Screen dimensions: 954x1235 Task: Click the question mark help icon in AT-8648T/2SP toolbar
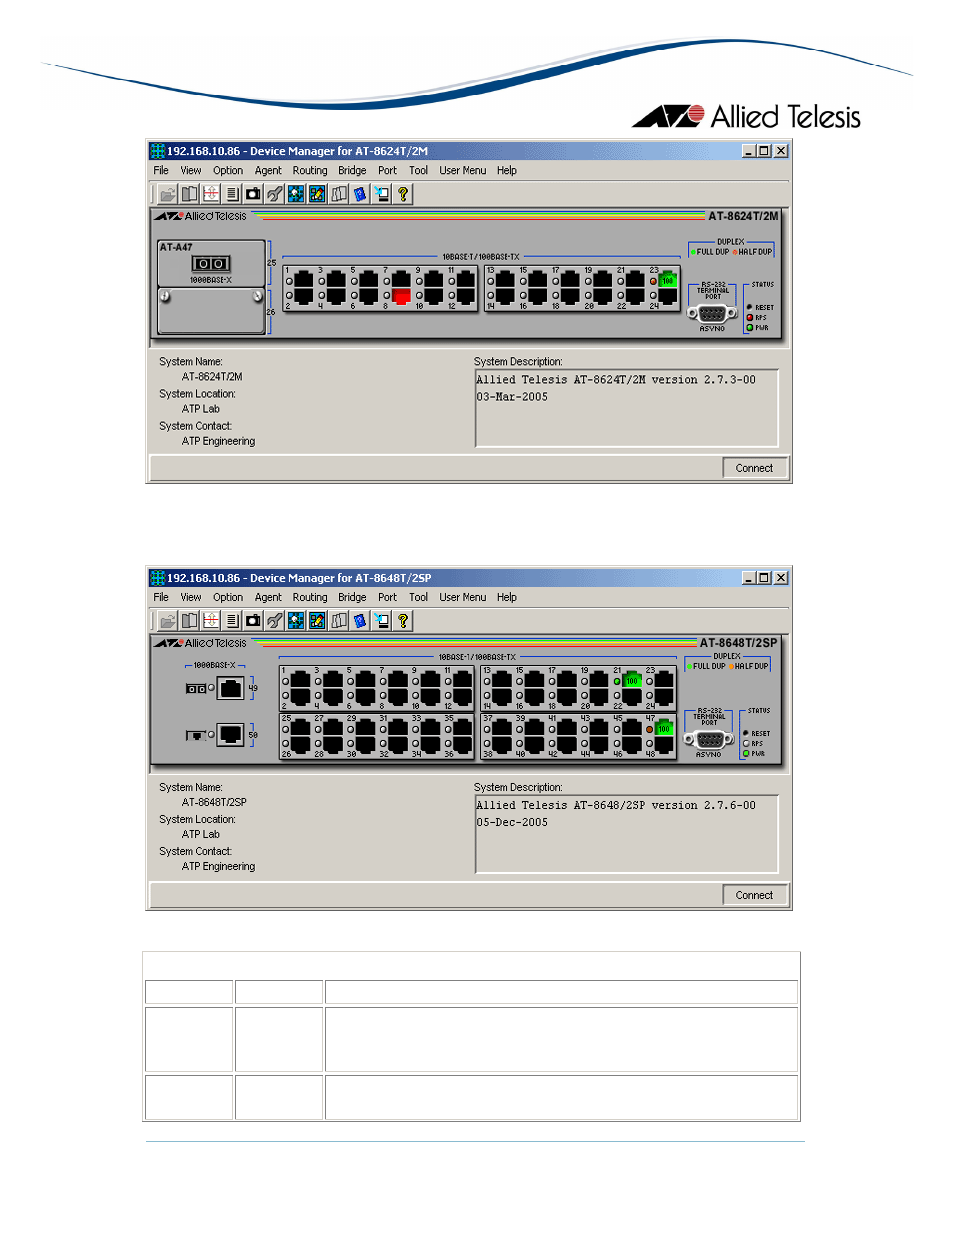[x=403, y=621]
